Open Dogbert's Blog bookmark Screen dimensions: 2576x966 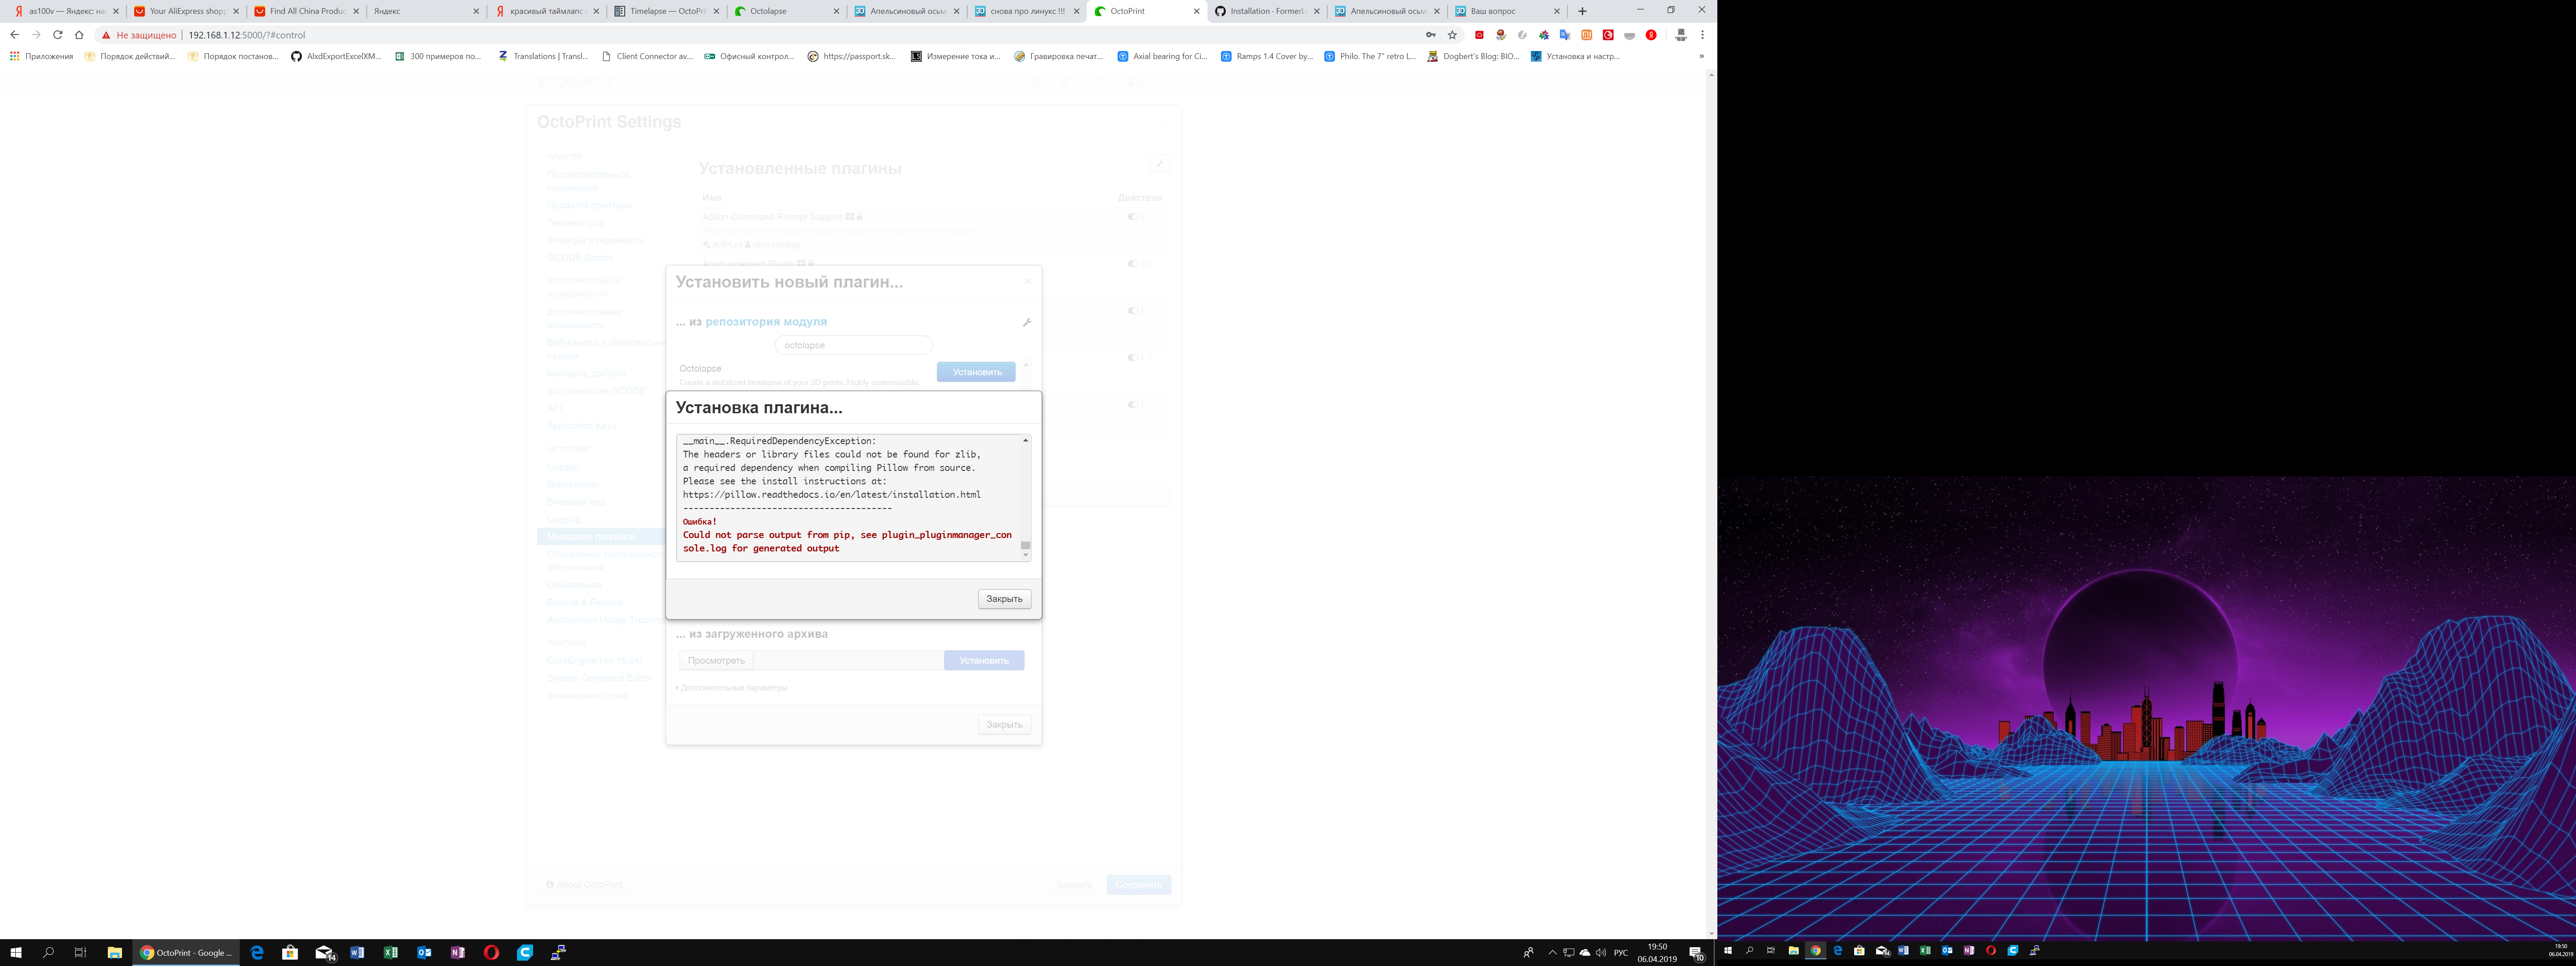(1473, 56)
